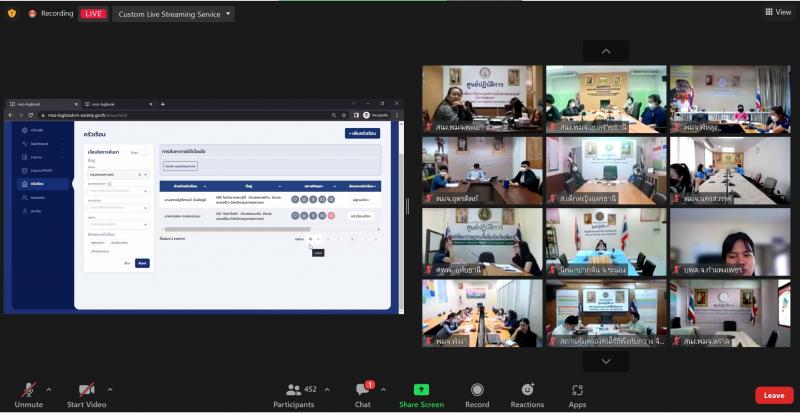
Task: Show previous page of video thumbnails
Action: (x=606, y=52)
